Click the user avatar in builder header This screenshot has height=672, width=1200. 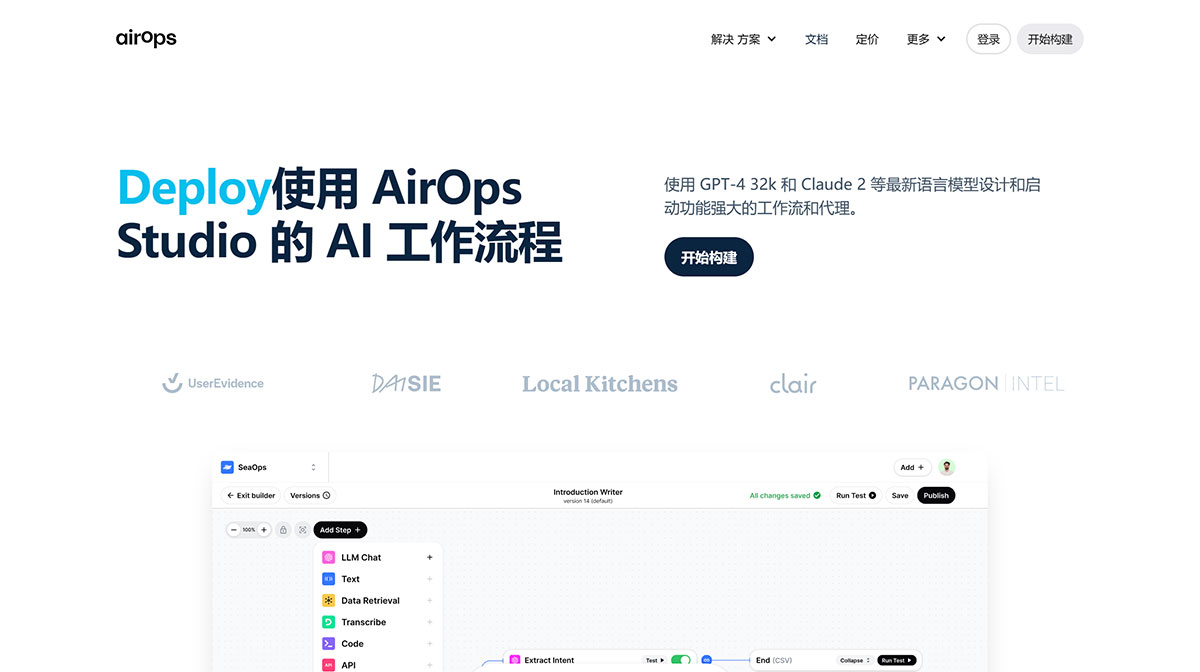(946, 467)
